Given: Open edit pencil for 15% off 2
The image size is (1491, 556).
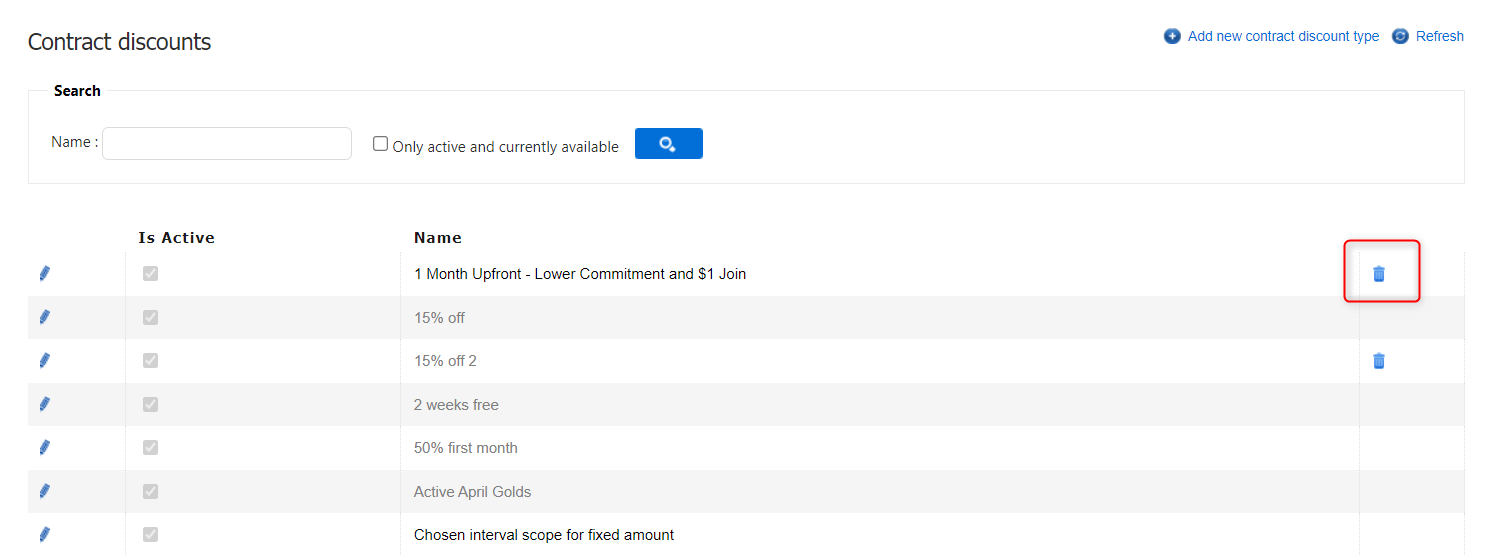Looking at the screenshot, I should point(44,361).
